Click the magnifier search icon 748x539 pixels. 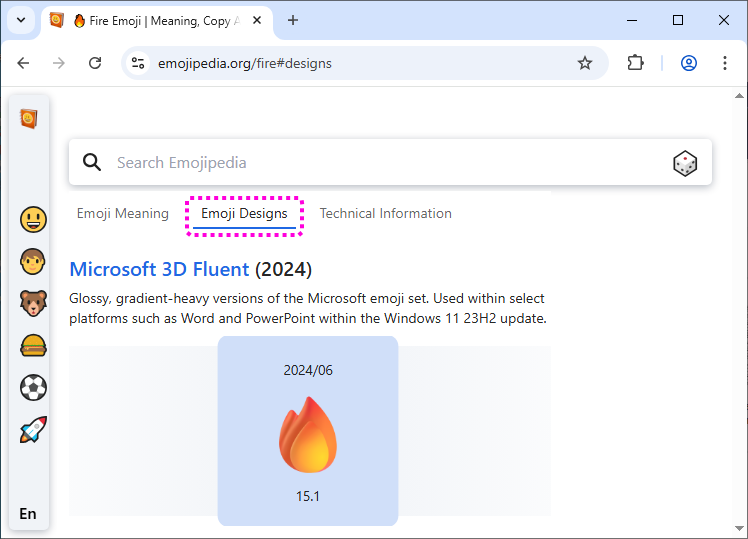pyautogui.click(x=92, y=162)
